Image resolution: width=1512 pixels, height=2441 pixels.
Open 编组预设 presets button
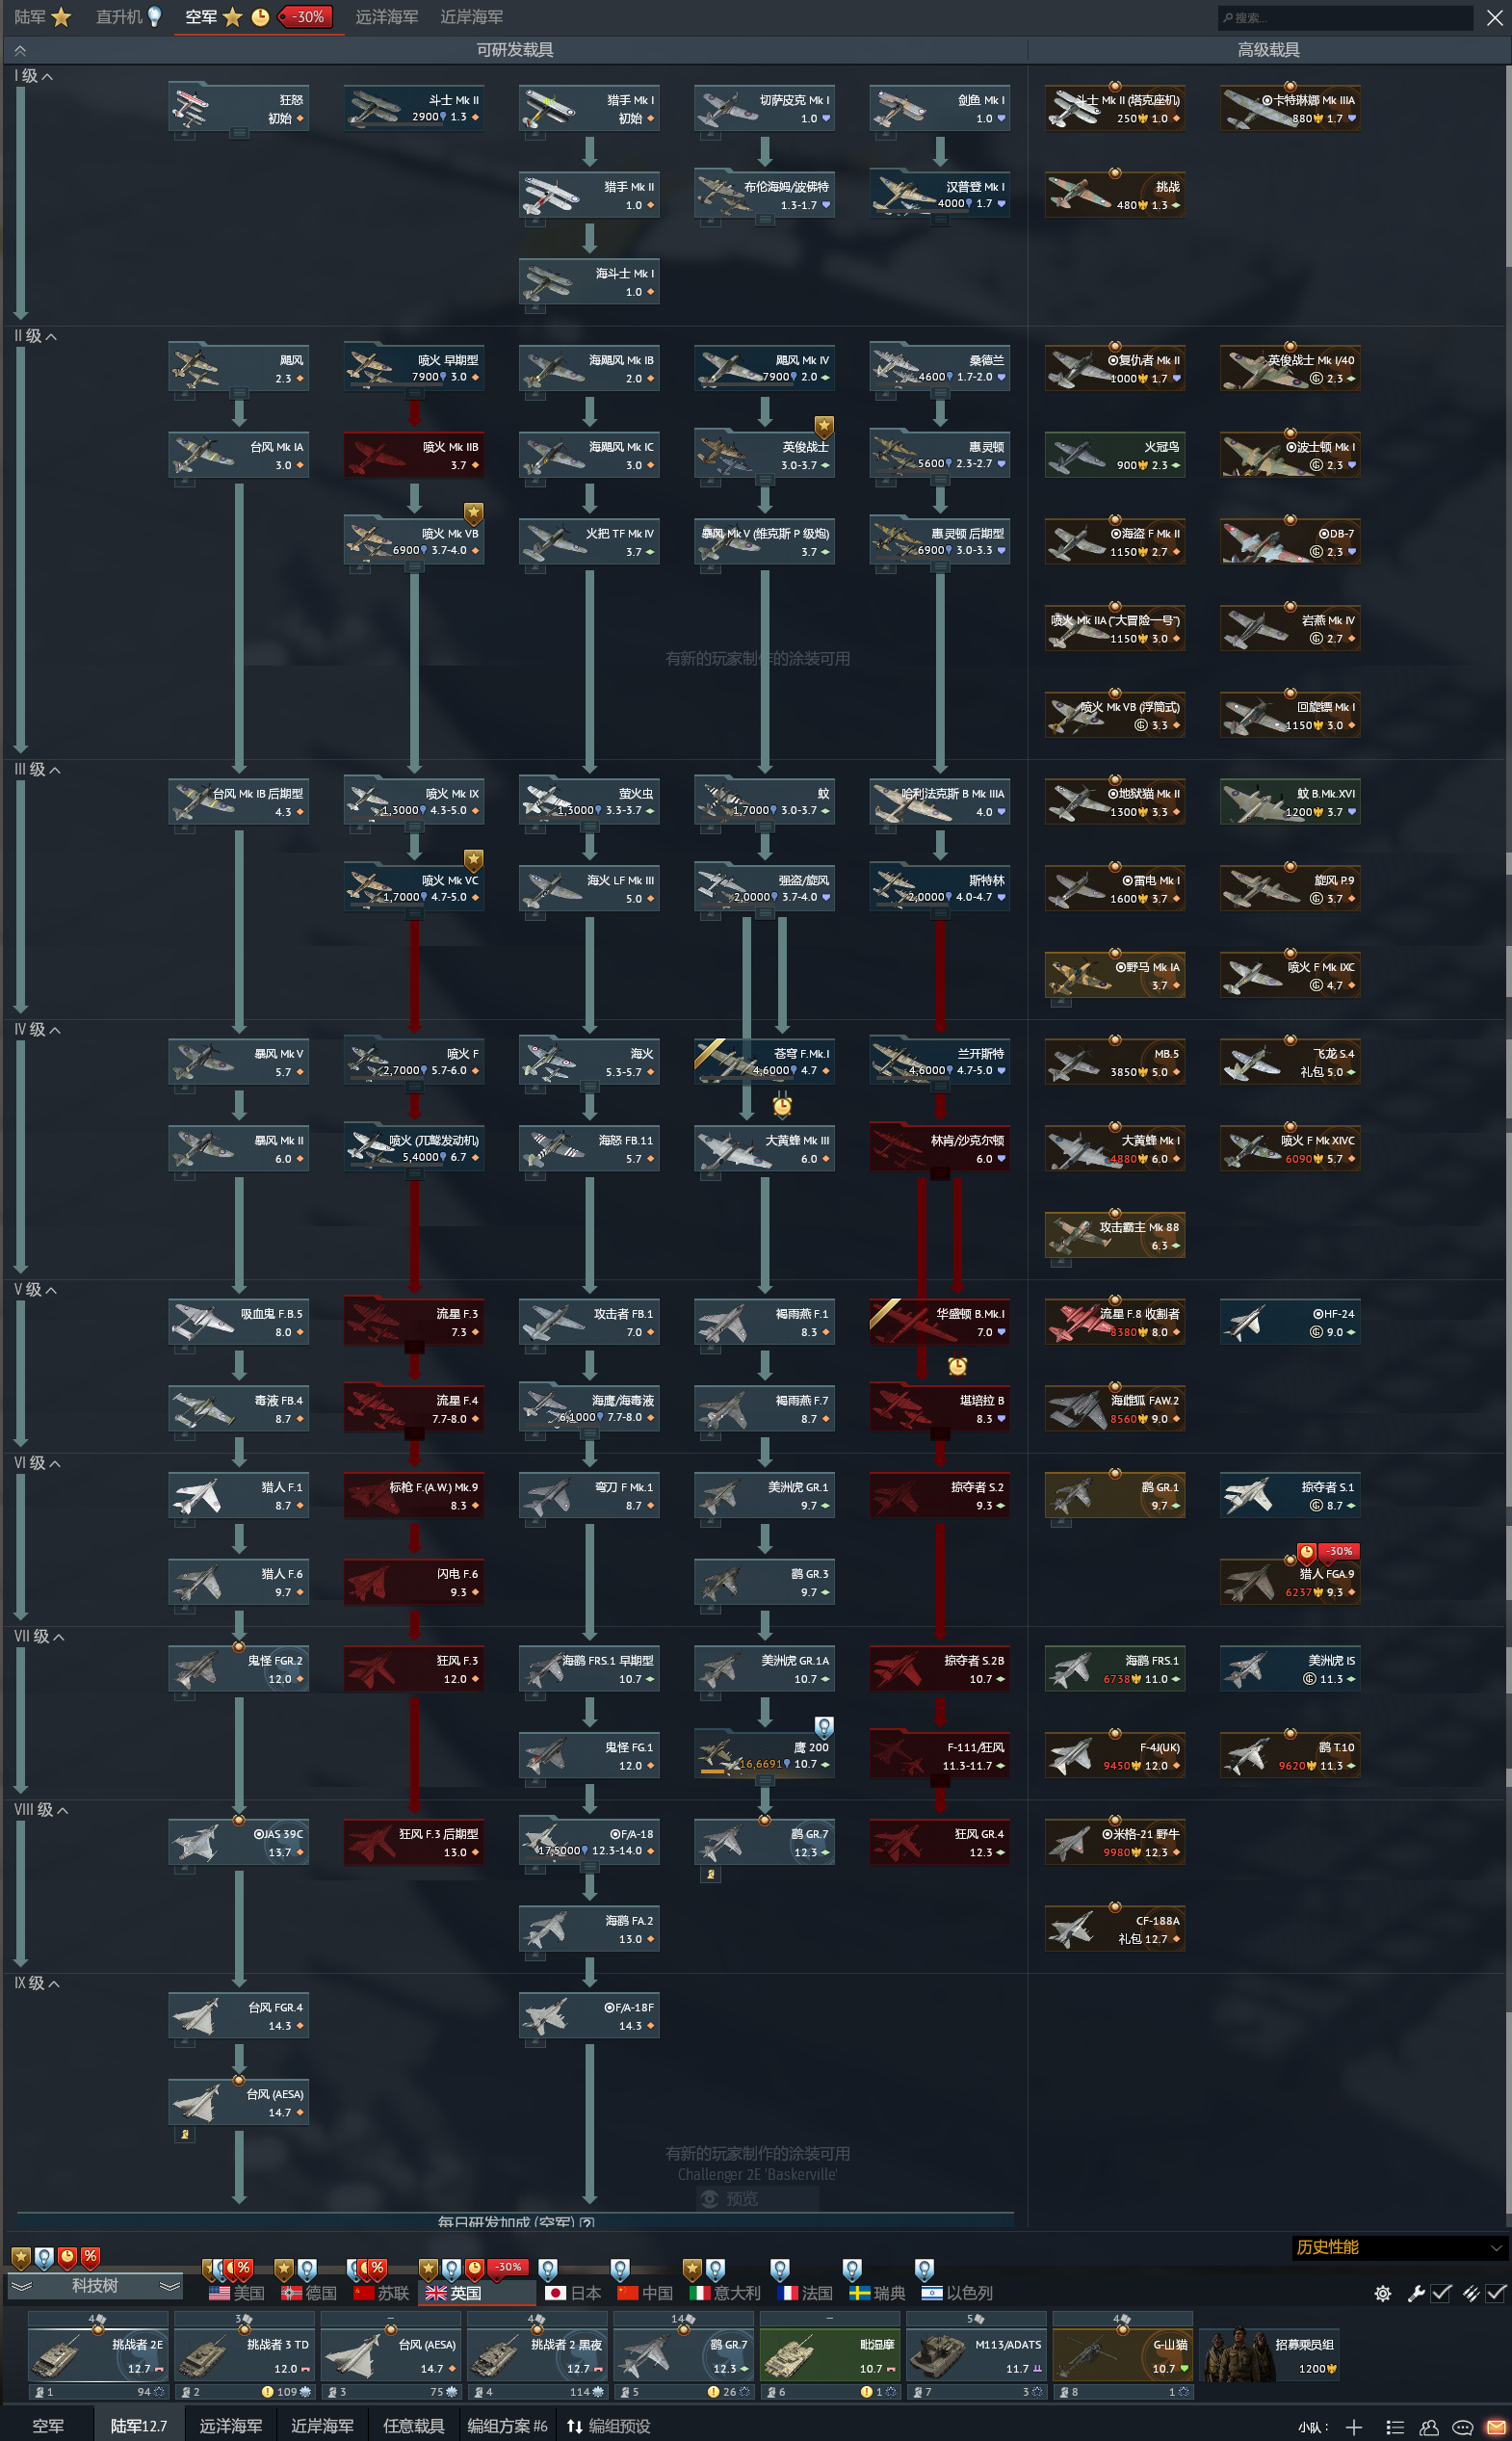click(x=608, y=2426)
